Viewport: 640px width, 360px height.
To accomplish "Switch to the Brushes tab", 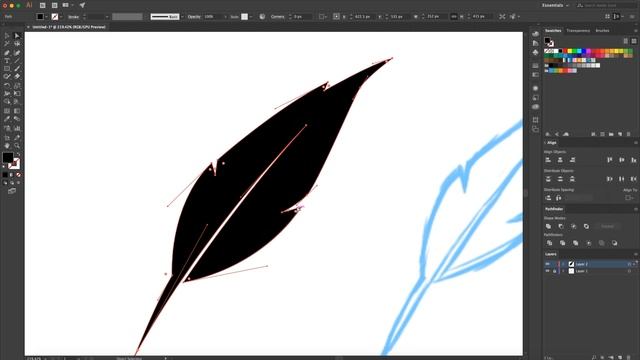I will tap(602, 31).
